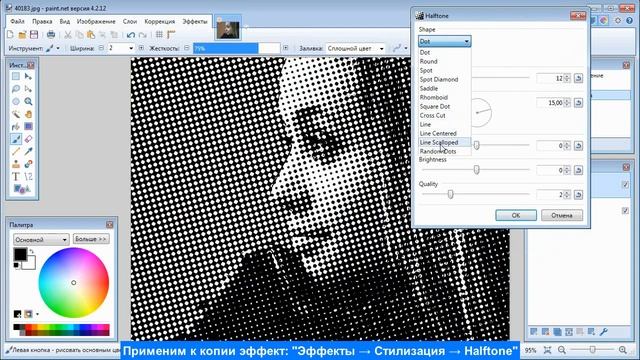Click the Print icon
The image size is (640, 360).
click(51, 35)
